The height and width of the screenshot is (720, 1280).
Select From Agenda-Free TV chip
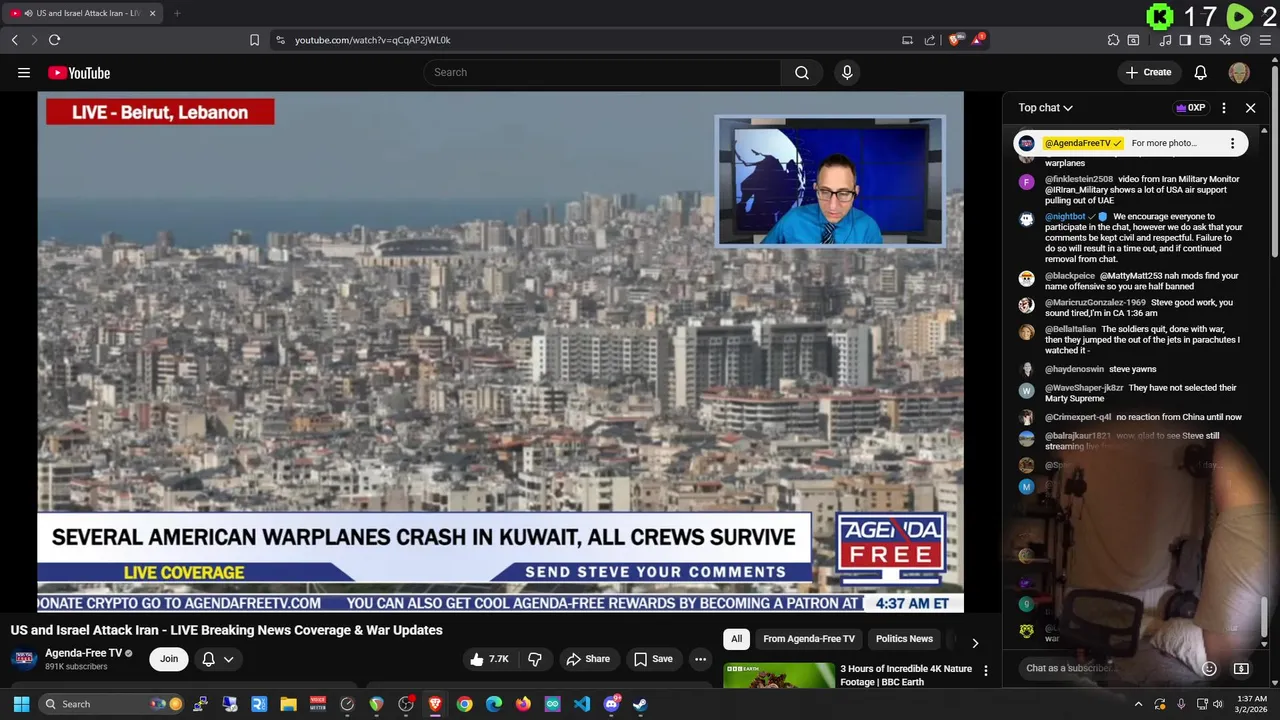pyautogui.click(x=809, y=639)
